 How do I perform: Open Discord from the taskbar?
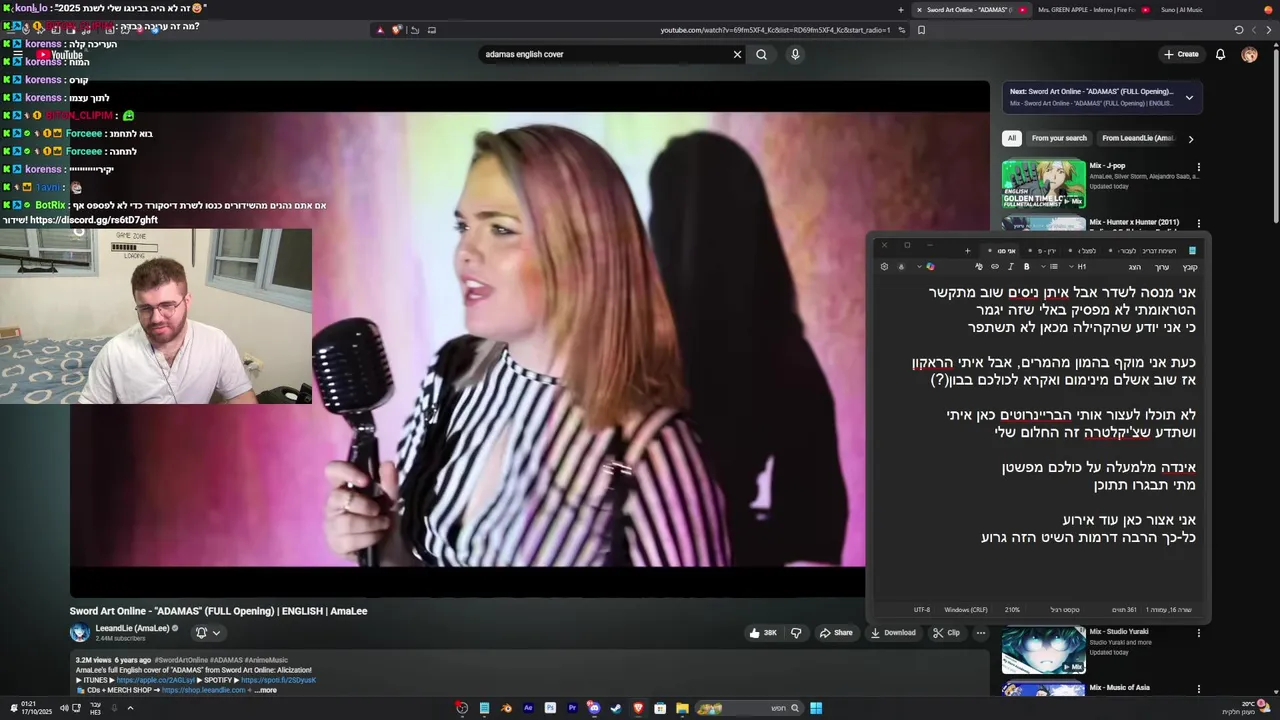point(594,708)
